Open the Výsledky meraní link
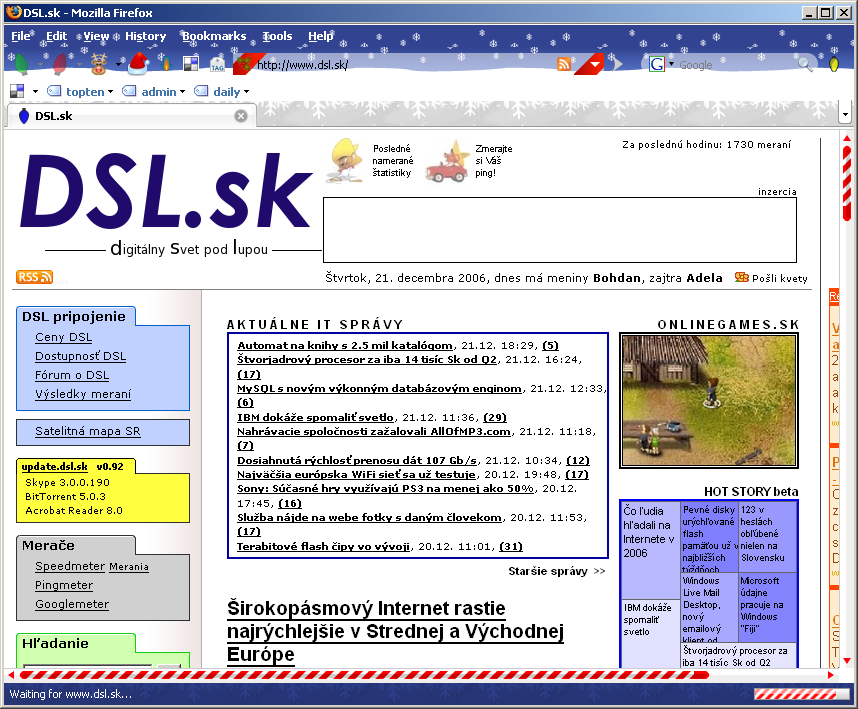 [x=83, y=394]
